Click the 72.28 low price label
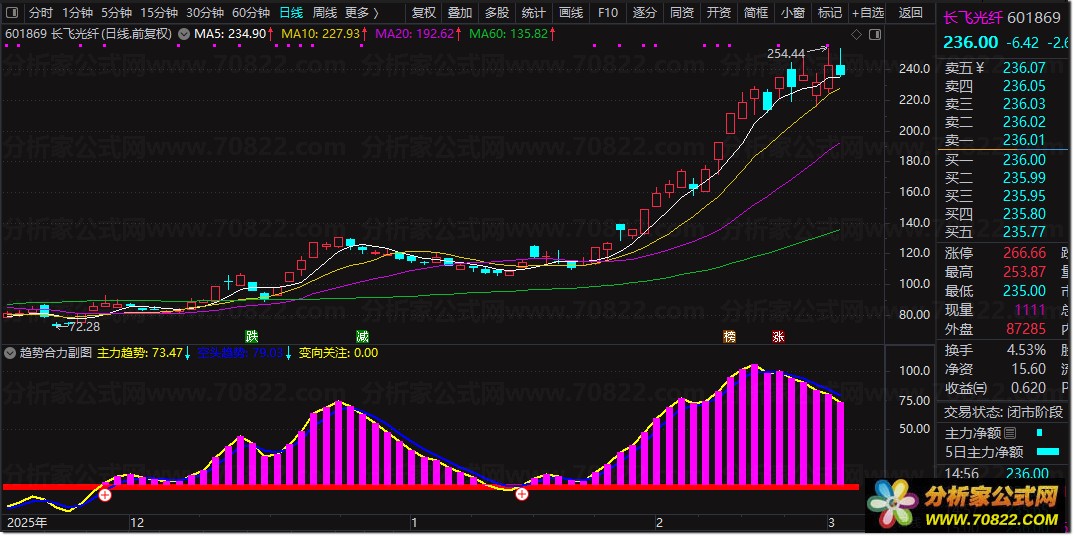 (85, 327)
